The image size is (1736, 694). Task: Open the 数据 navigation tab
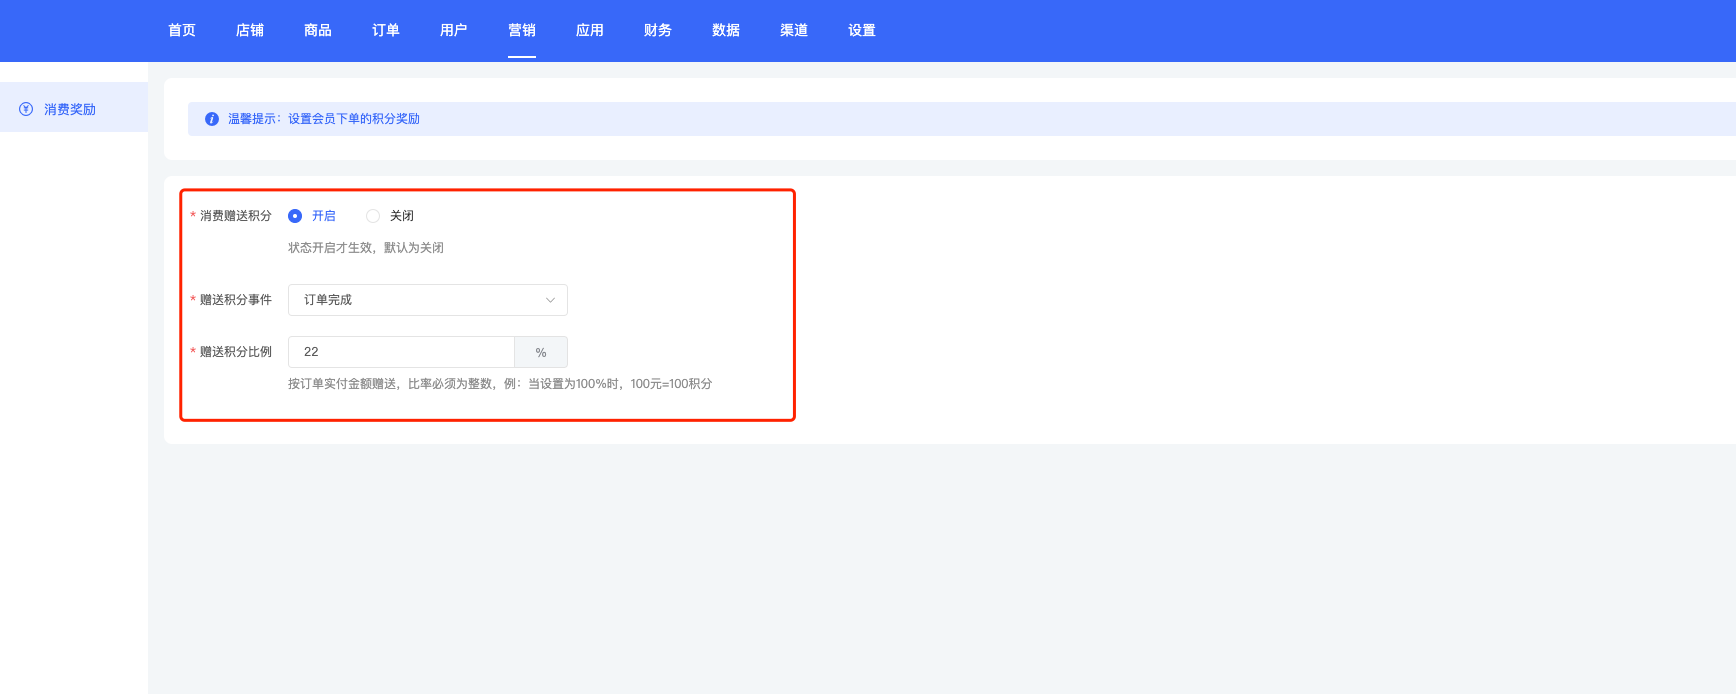[726, 30]
